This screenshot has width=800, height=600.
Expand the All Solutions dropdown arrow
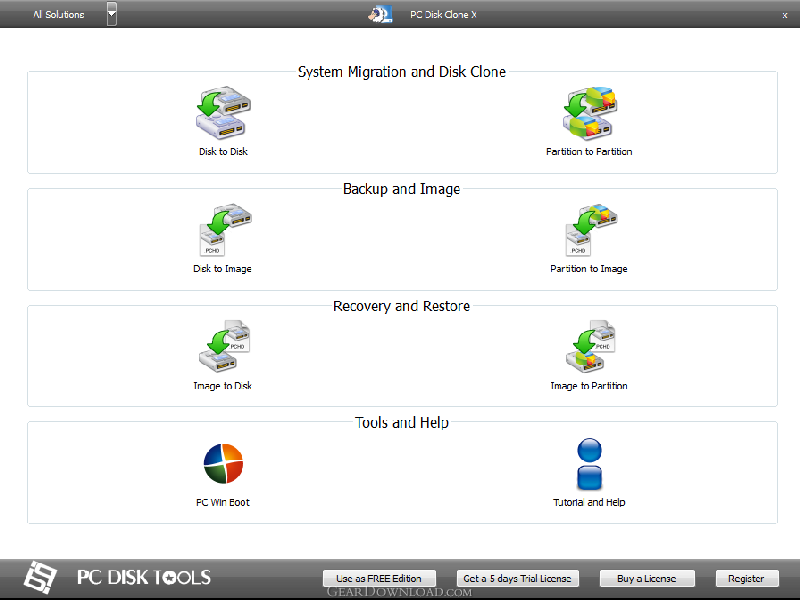coord(112,14)
